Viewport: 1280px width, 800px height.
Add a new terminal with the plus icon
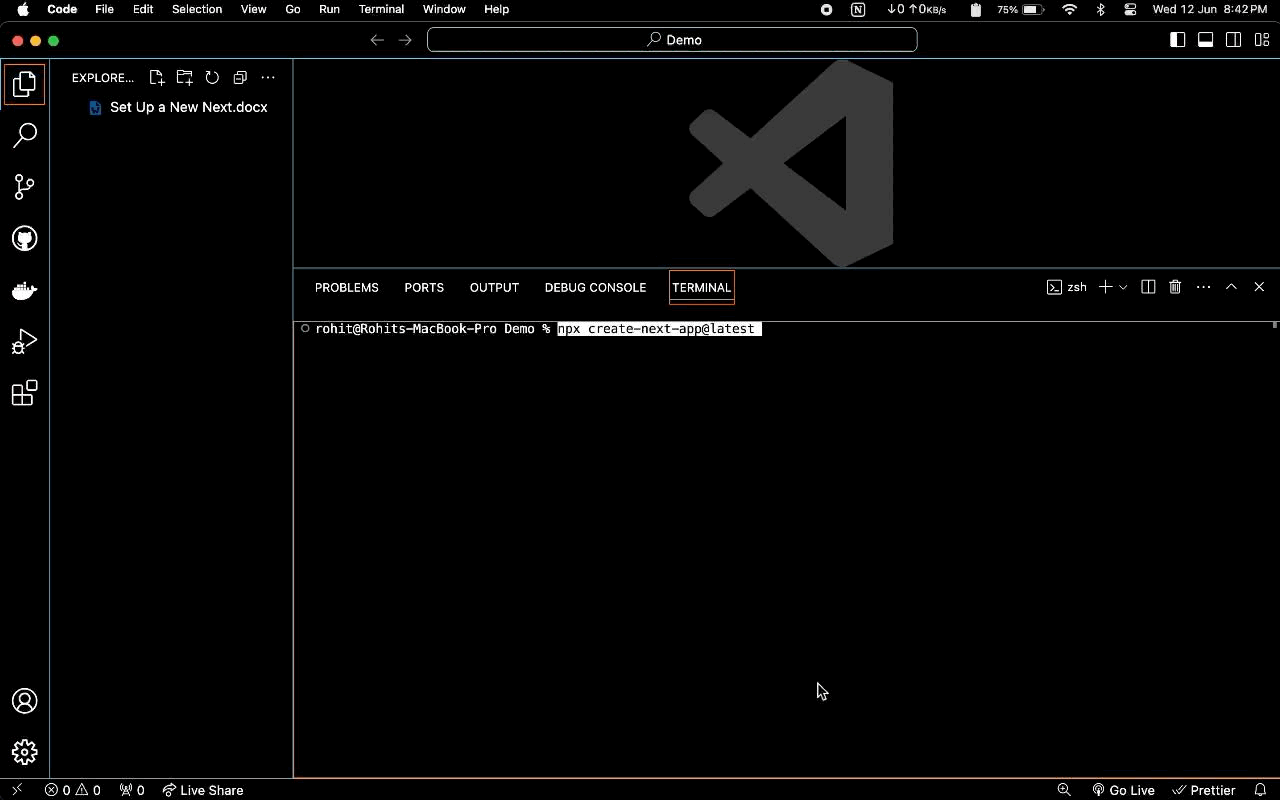pos(1105,287)
